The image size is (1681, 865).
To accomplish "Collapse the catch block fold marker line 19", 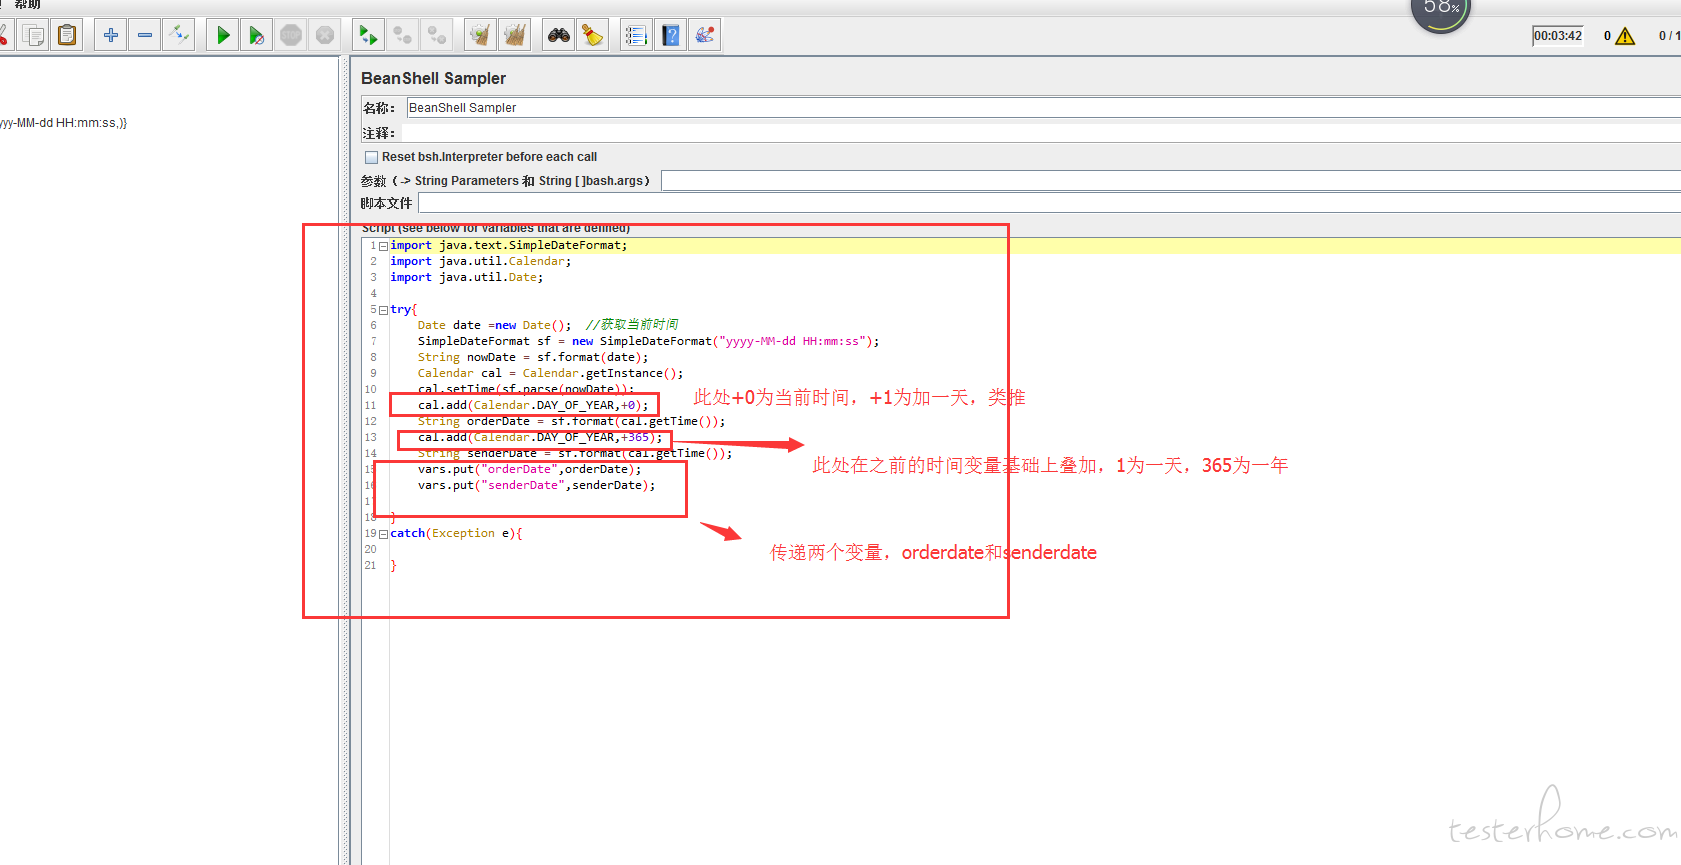I will coord(383,534).
